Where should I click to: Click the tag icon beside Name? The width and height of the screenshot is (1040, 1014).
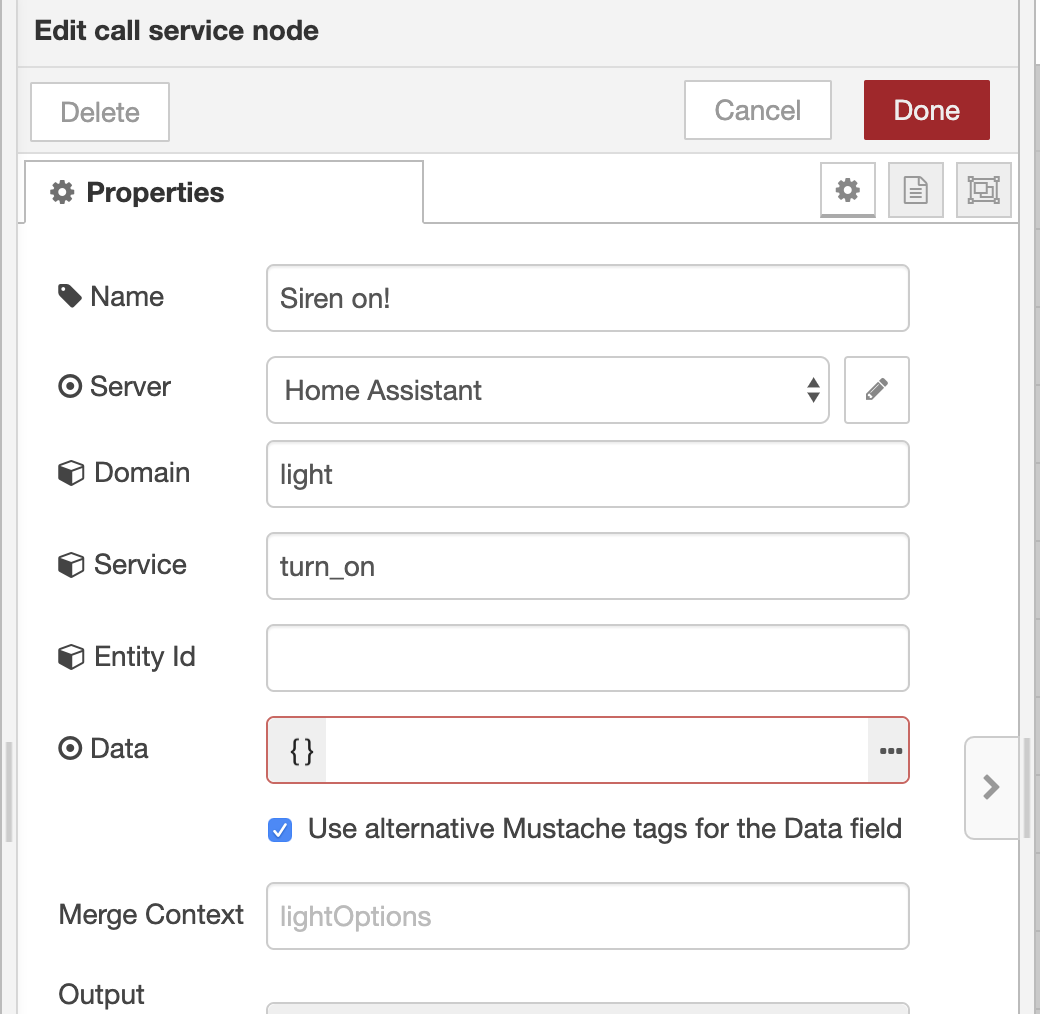(x=68, y=294)
